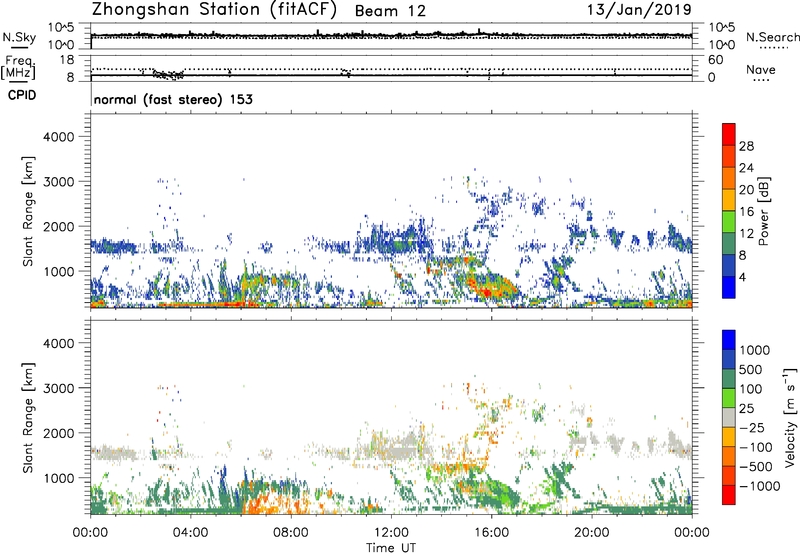The image size is (800, 554).
Task: Click the "100" label on the velocity color bar
Action: coord(751,389)
